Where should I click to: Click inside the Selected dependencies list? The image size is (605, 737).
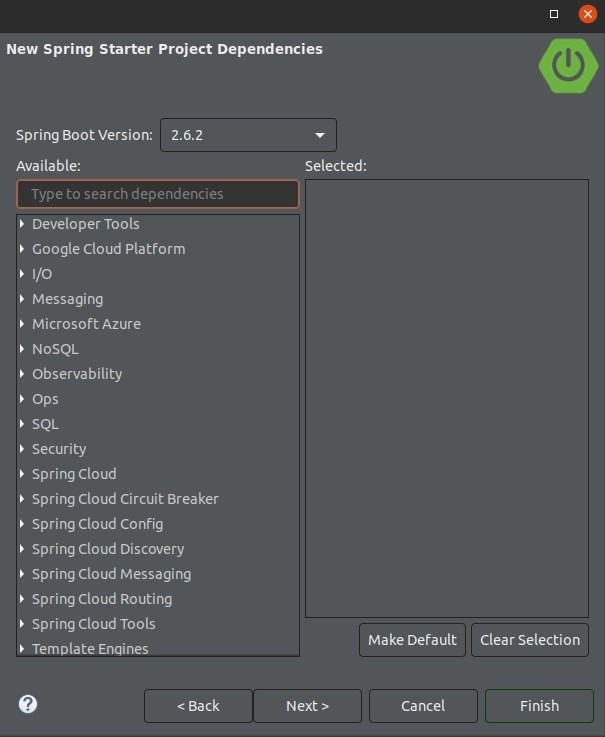click(447, 398)
